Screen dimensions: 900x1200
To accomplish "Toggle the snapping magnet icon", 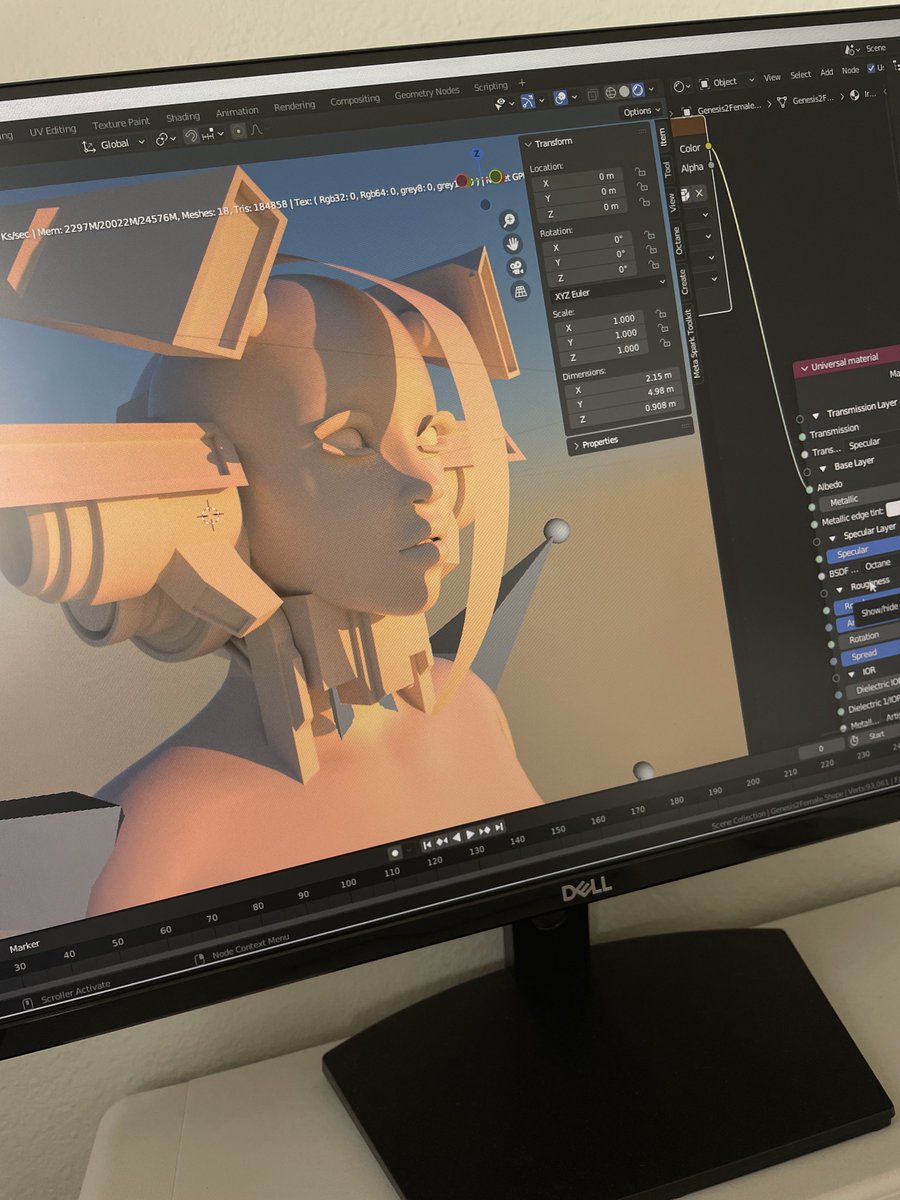I will pyautogui.click(x=190, y=136).
